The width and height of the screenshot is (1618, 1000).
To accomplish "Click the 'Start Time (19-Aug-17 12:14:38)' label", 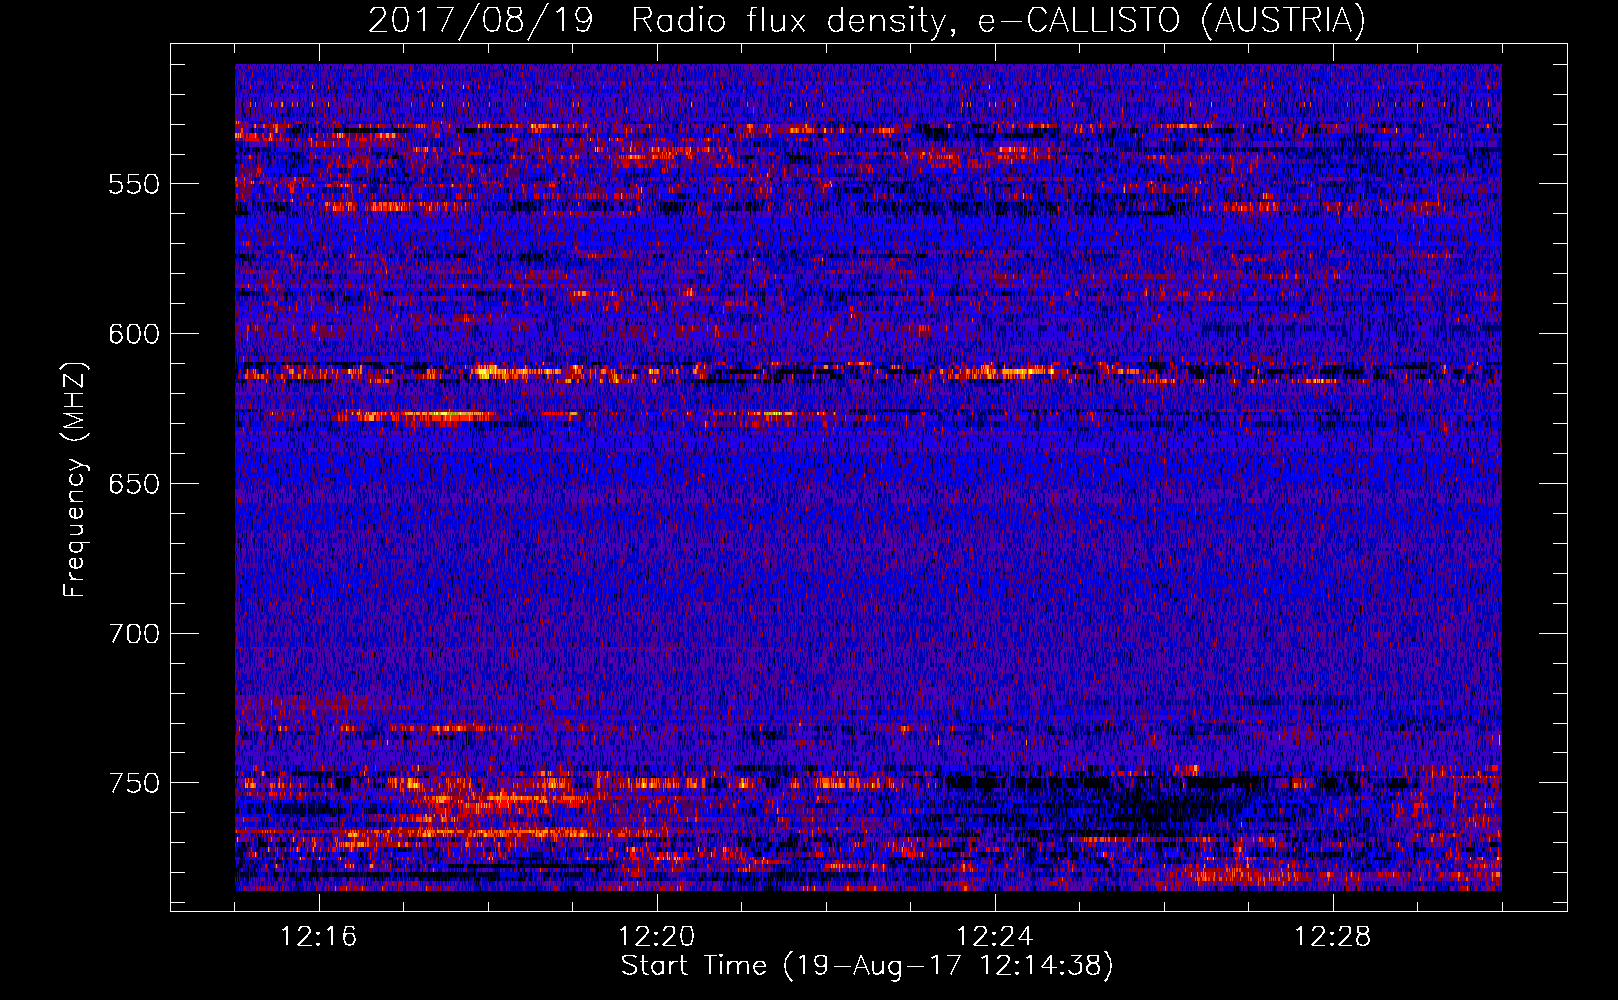I will [867, 966].
